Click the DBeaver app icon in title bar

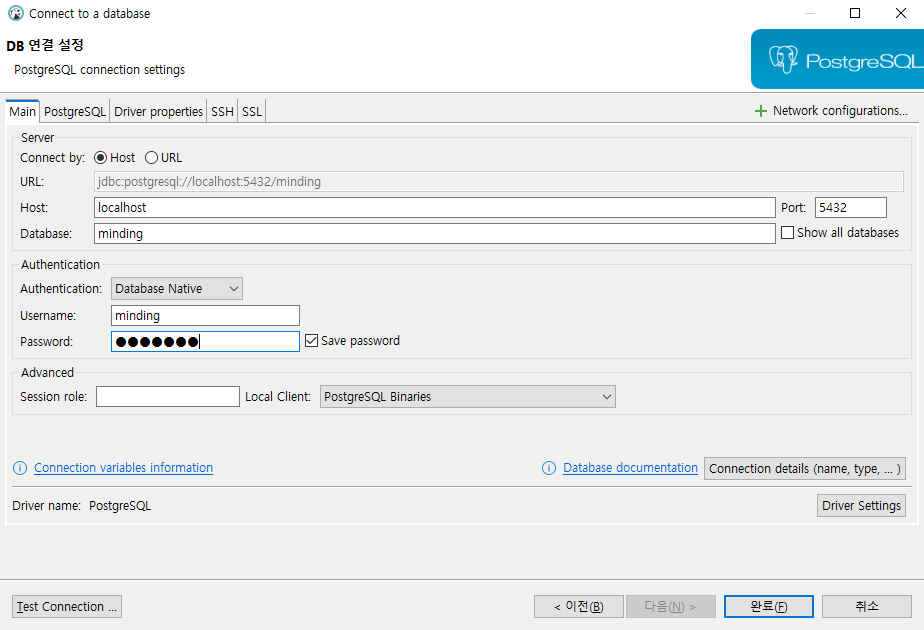(x=16, y=13)
